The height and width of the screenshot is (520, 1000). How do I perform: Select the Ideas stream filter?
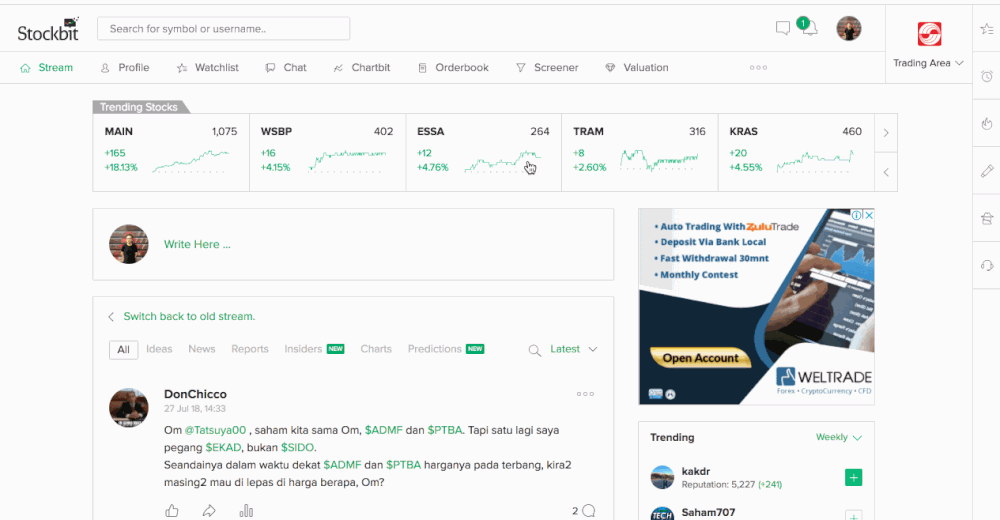pyautogui.click(x=159, y=349)
